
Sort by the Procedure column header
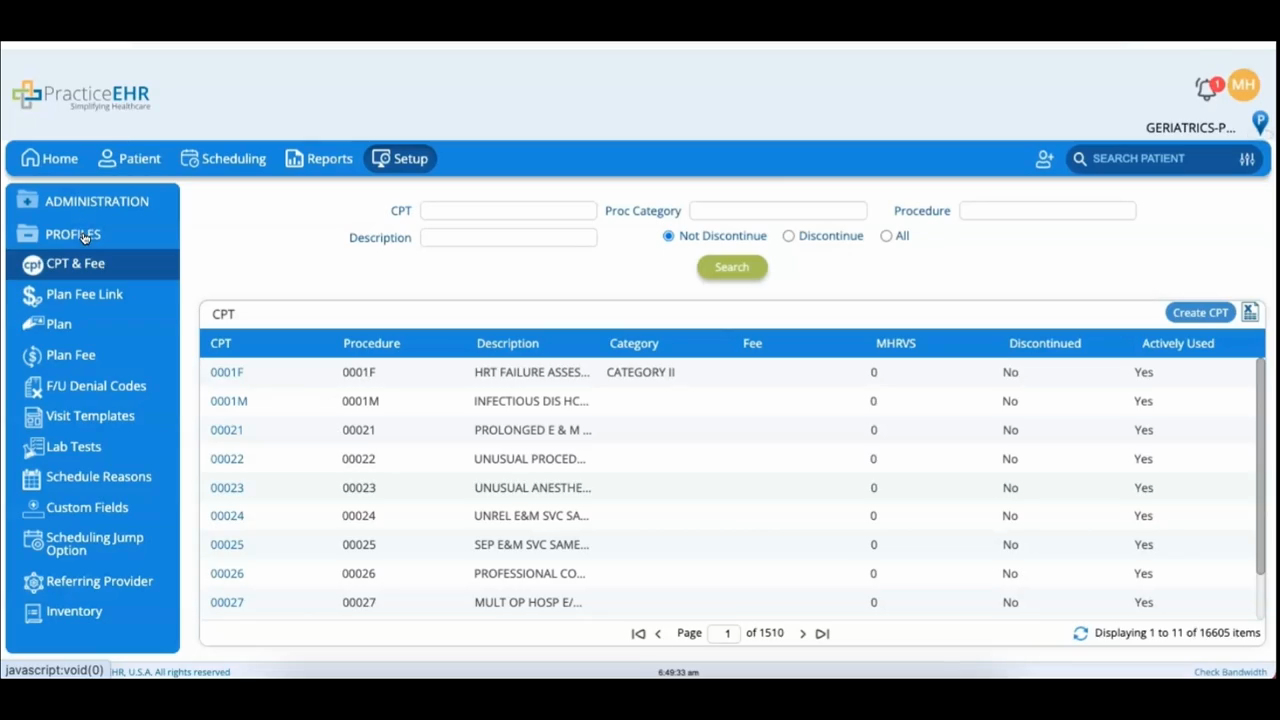[x=371, y=343]
